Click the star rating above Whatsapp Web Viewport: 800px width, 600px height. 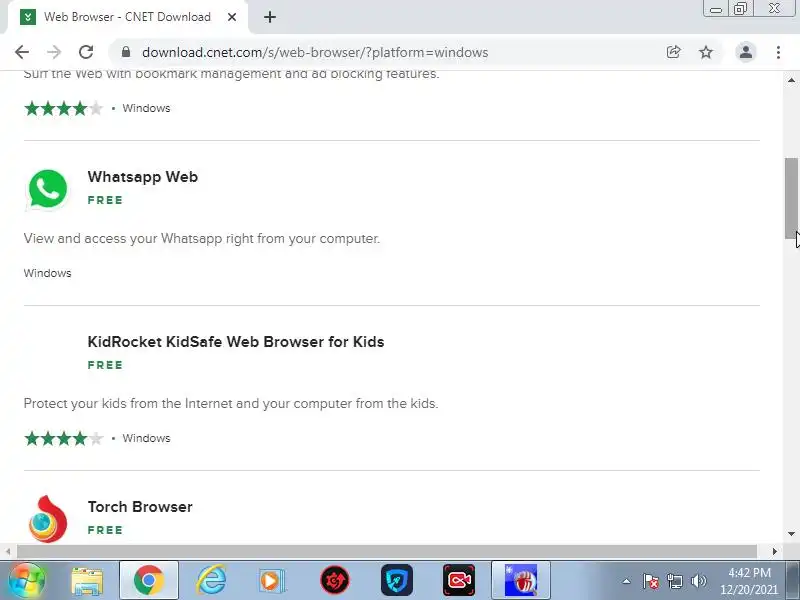click(64, 108)
